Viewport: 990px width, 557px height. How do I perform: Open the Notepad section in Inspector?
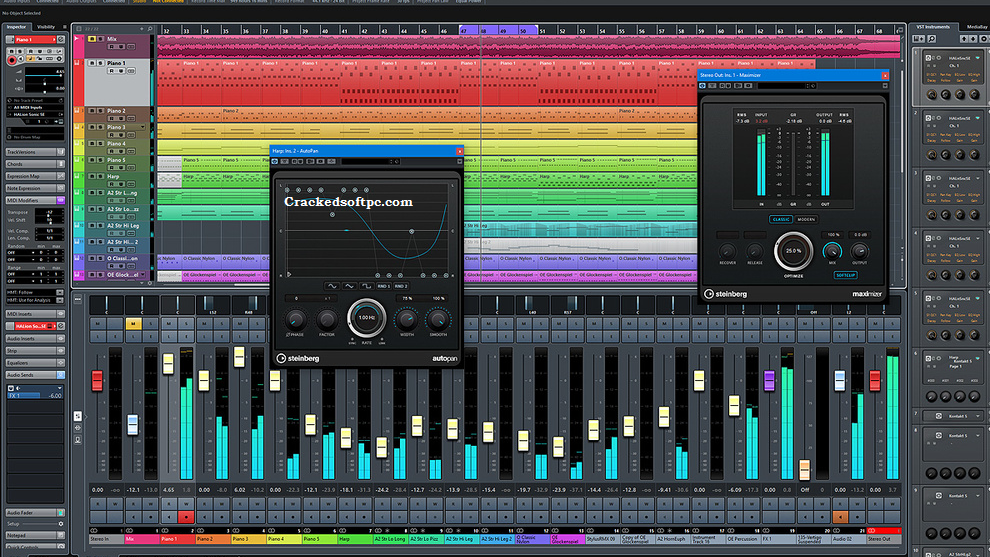tap(35, 536)
